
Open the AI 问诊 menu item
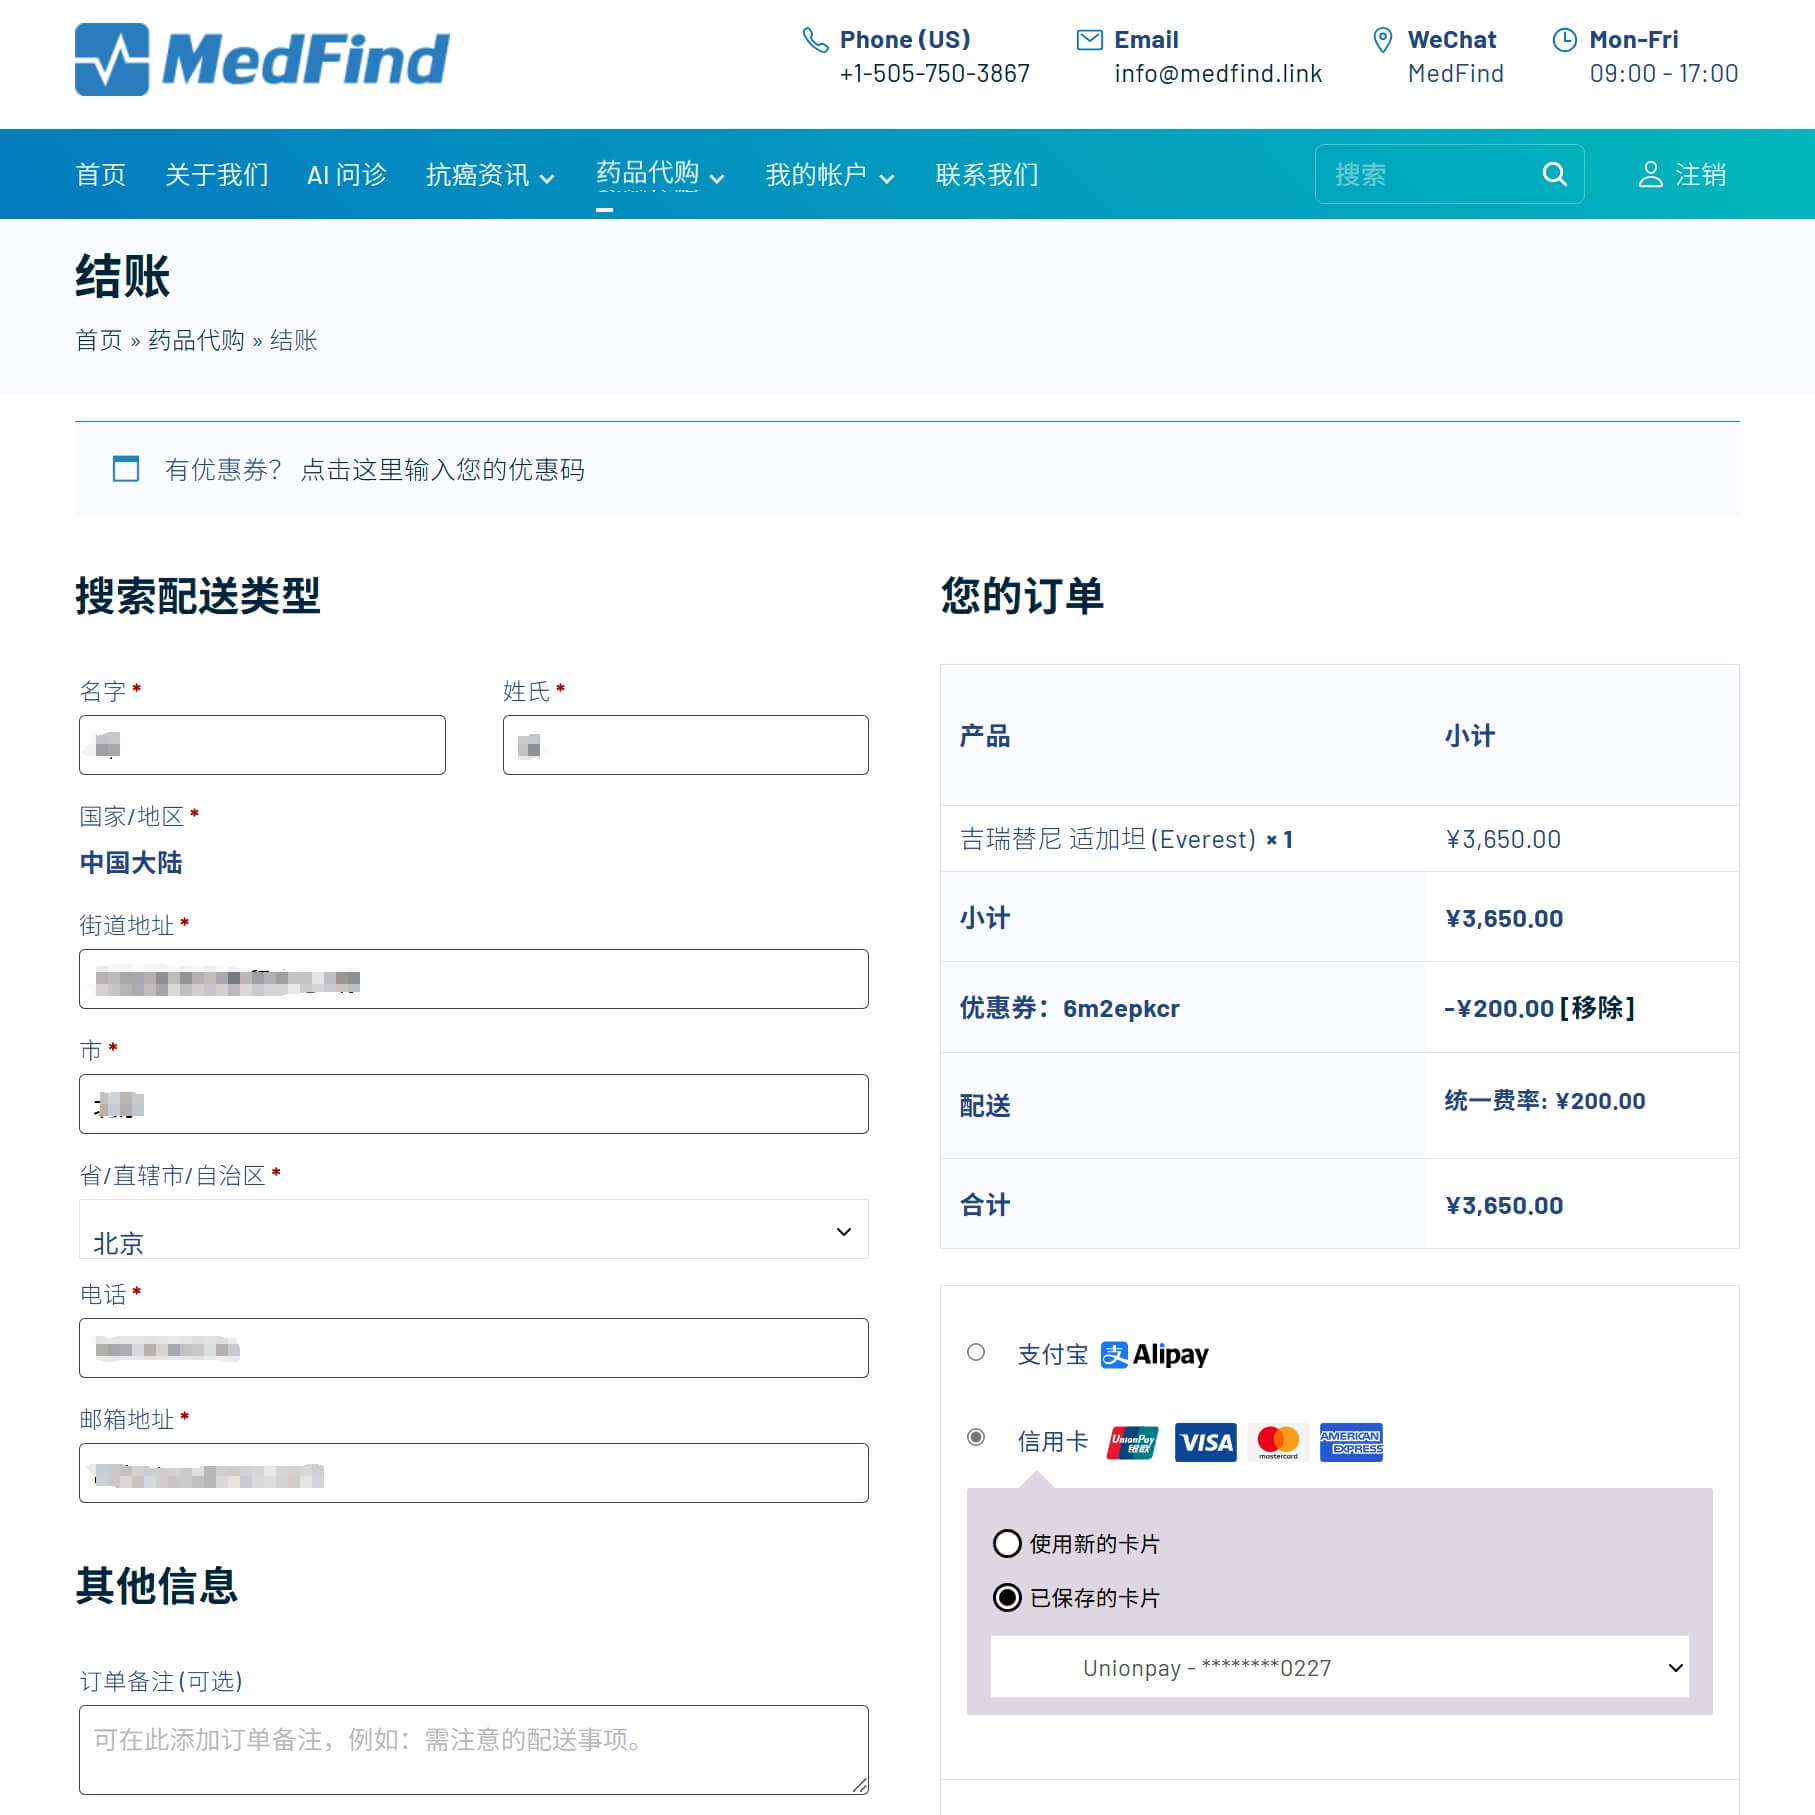click(346, 175)
